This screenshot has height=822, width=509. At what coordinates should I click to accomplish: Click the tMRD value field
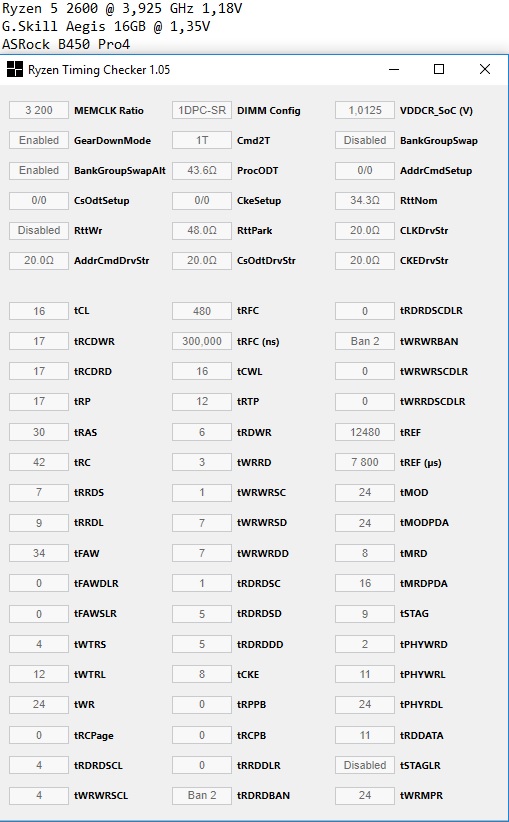tap(365, 553)
